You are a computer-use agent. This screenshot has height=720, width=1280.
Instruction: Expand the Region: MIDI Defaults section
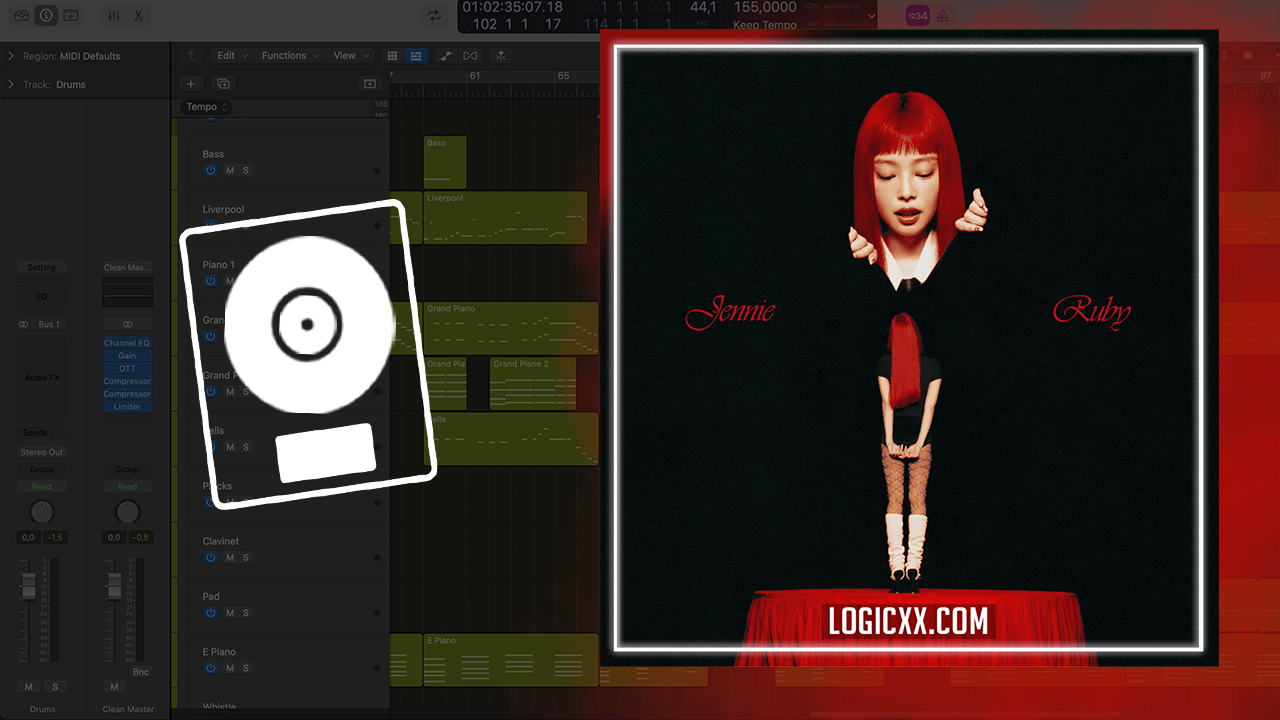click(x=11, y=56)
